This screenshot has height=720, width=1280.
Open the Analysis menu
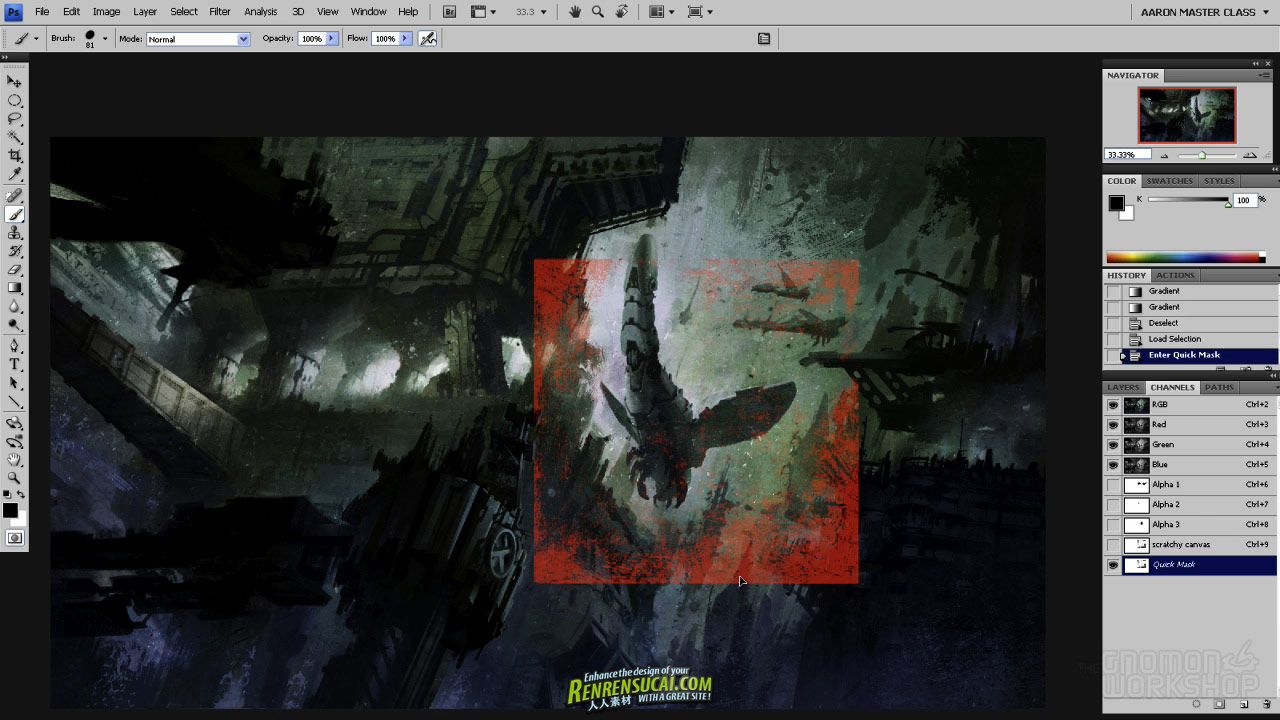point(260,12)
